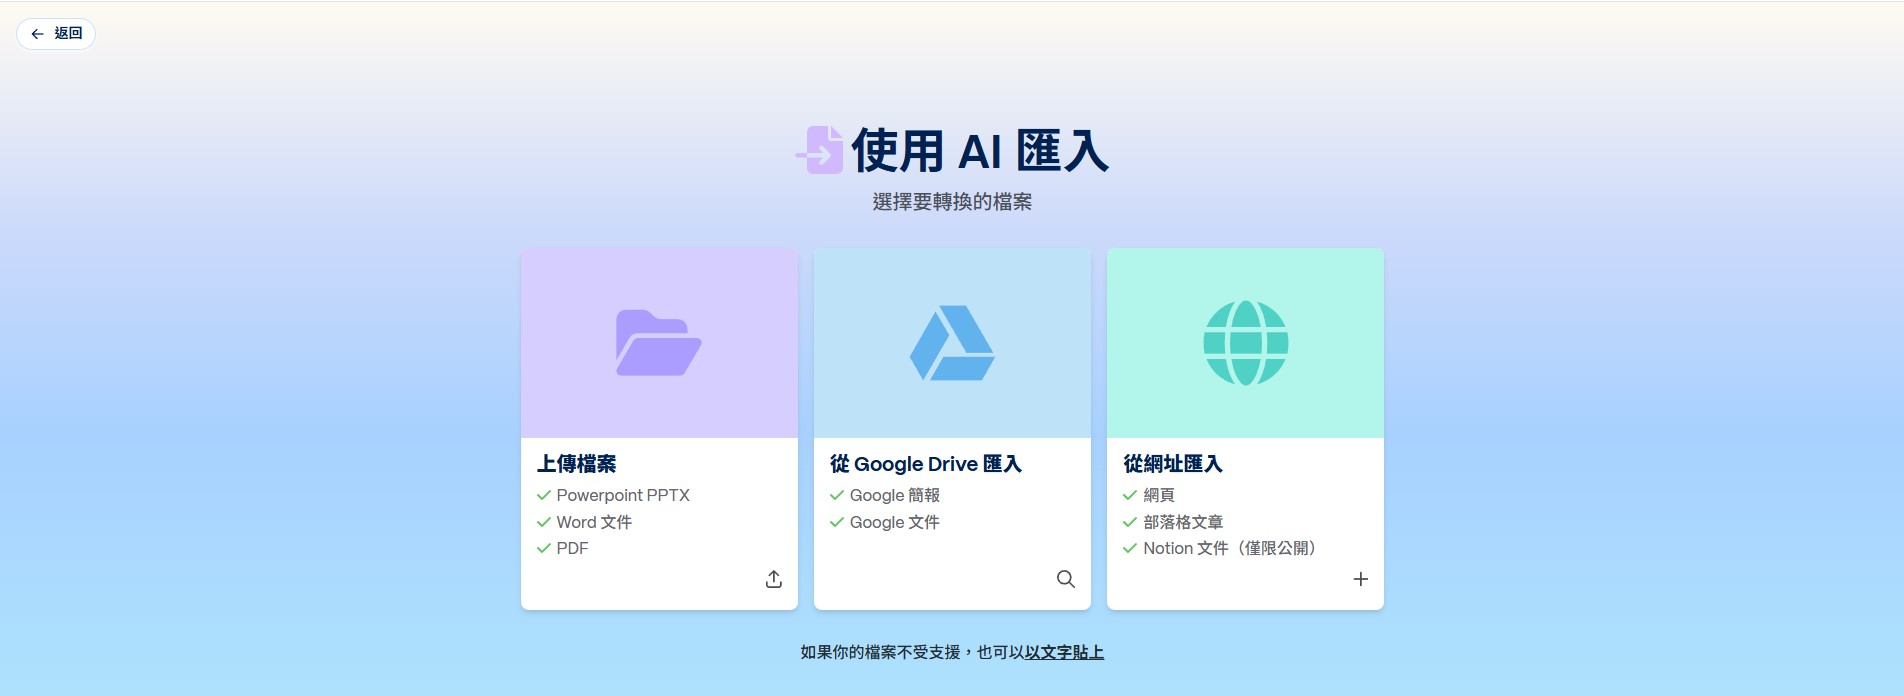Click the green globe icon
This screenshot has height=696, width=1904.
click(1245, 343)
